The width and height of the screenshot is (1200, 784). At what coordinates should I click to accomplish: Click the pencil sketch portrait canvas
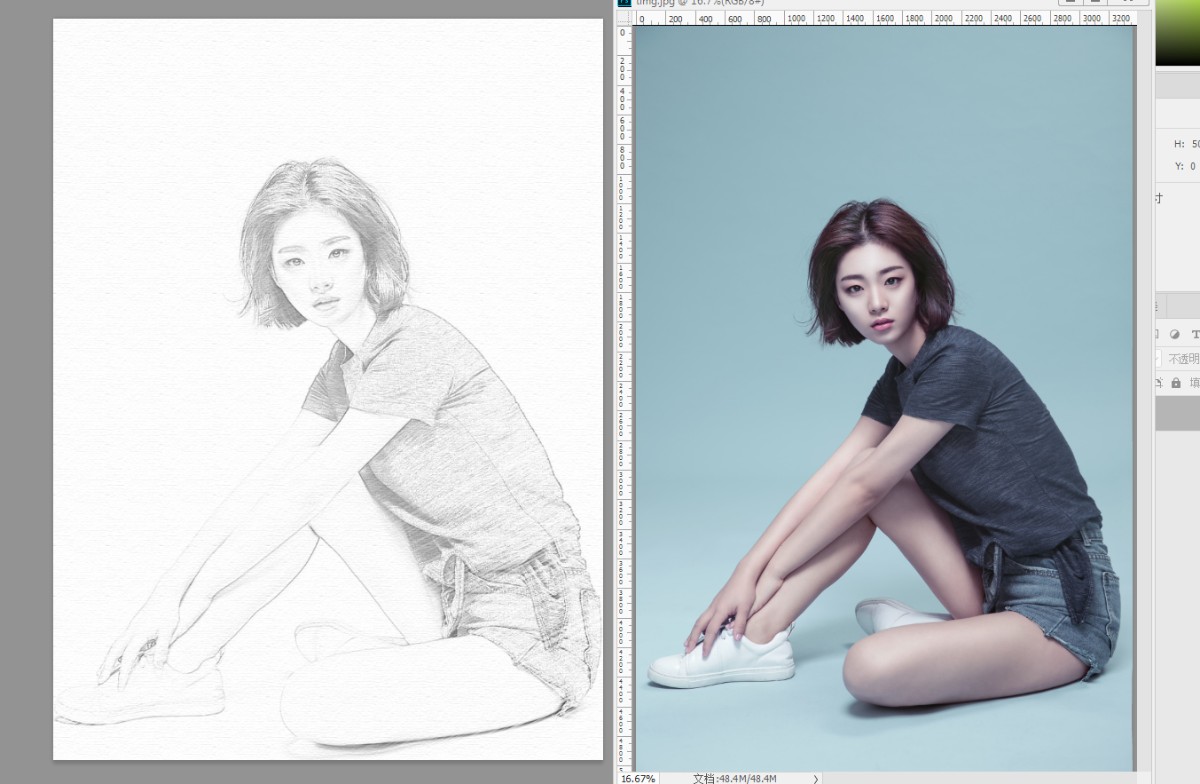(328, 389)
